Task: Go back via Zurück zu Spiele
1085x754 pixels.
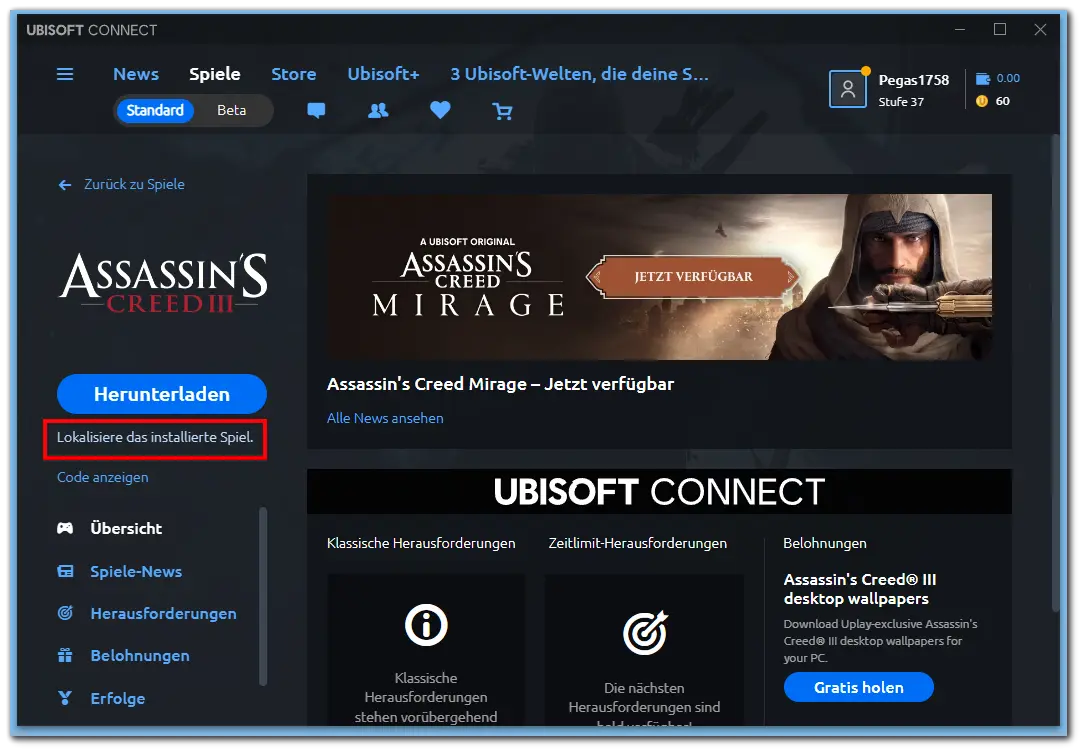Action: [134, 185]
